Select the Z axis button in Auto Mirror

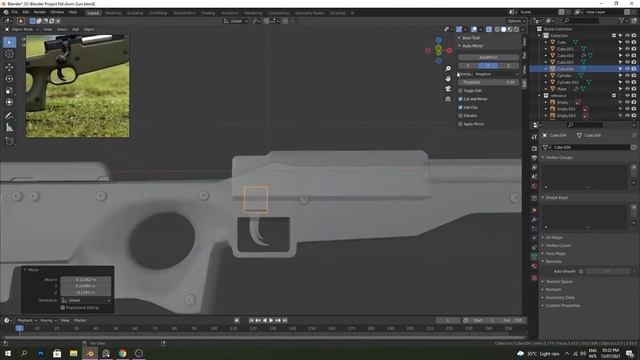coord(509,65)
